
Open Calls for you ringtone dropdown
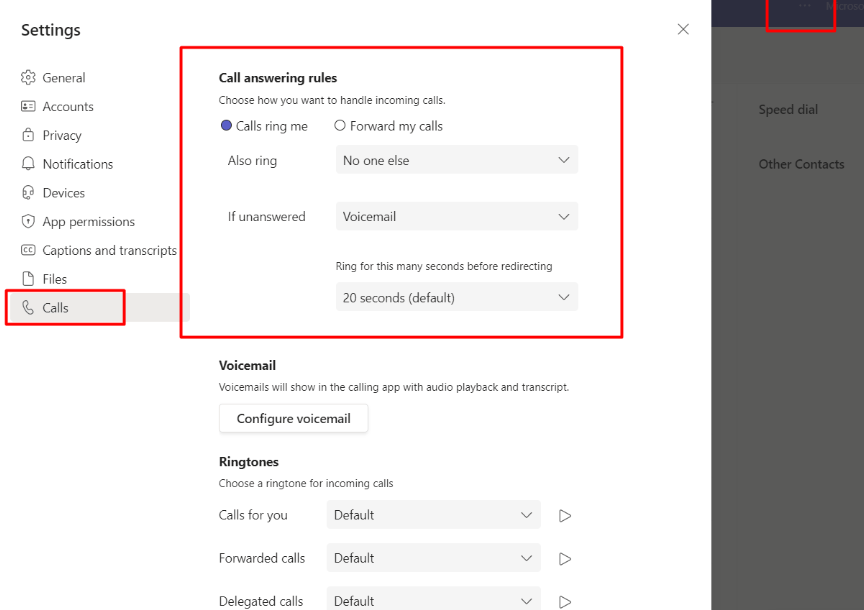pos(434,515)
